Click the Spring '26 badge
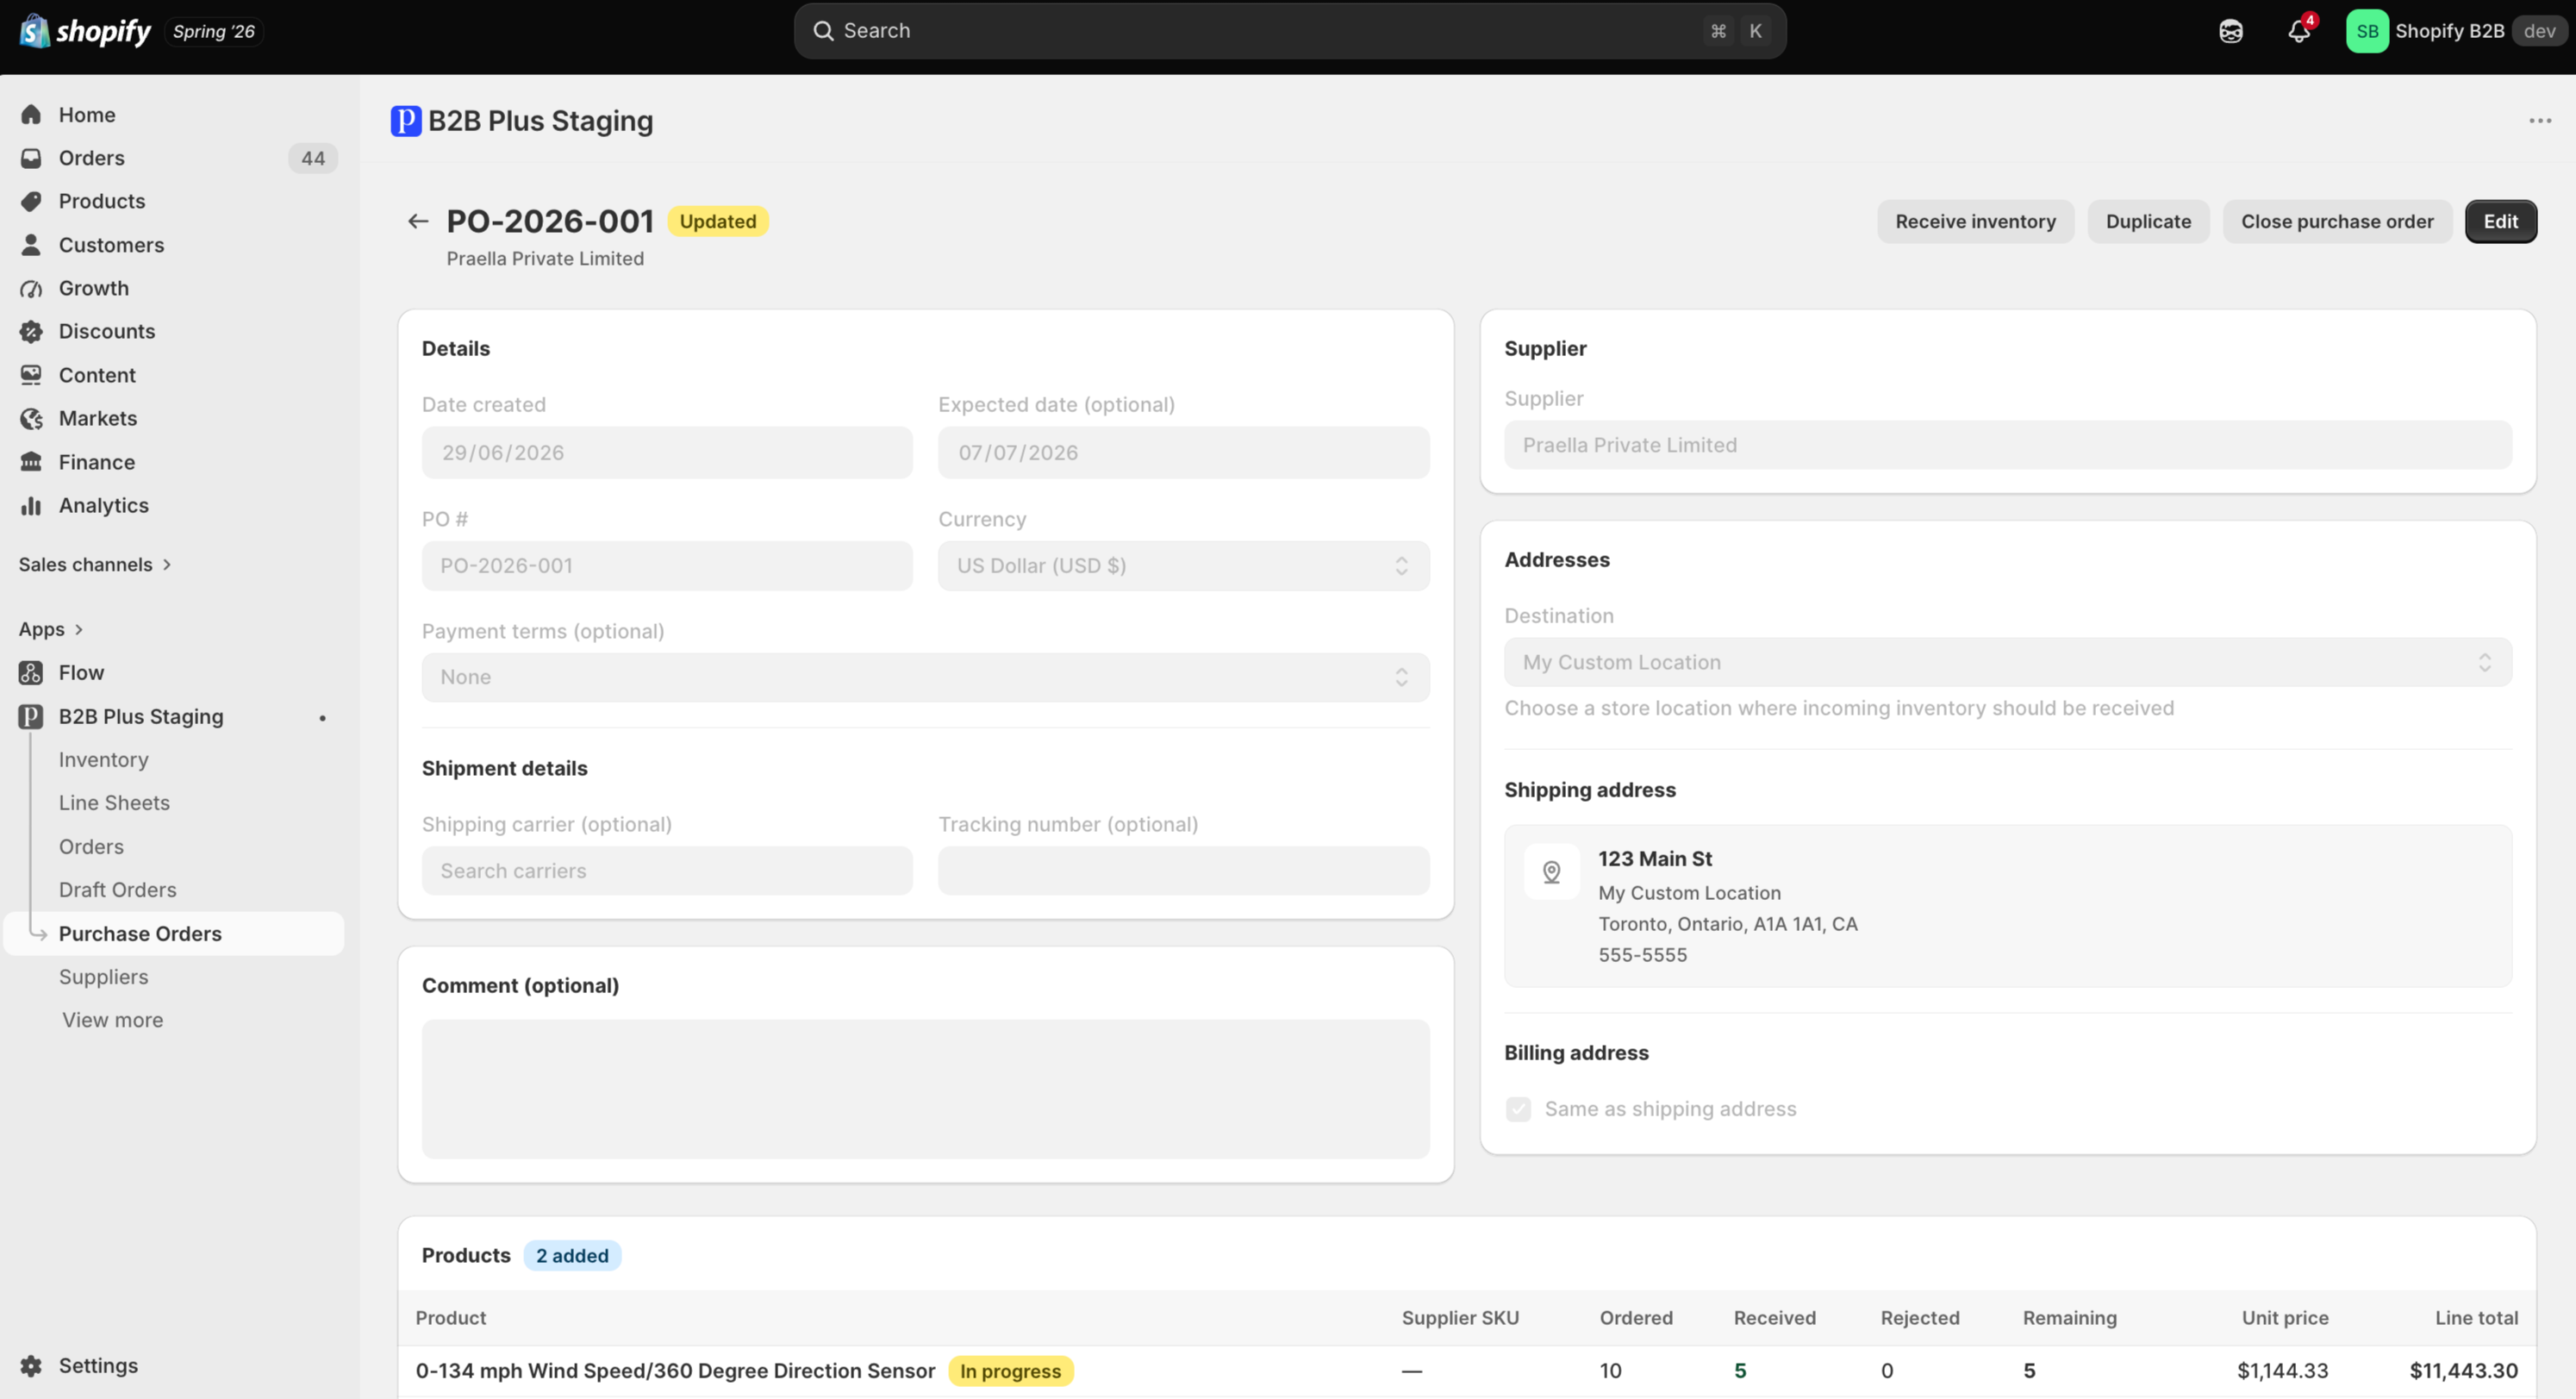Screen dimensions: 2576x1399 point(214,31)
